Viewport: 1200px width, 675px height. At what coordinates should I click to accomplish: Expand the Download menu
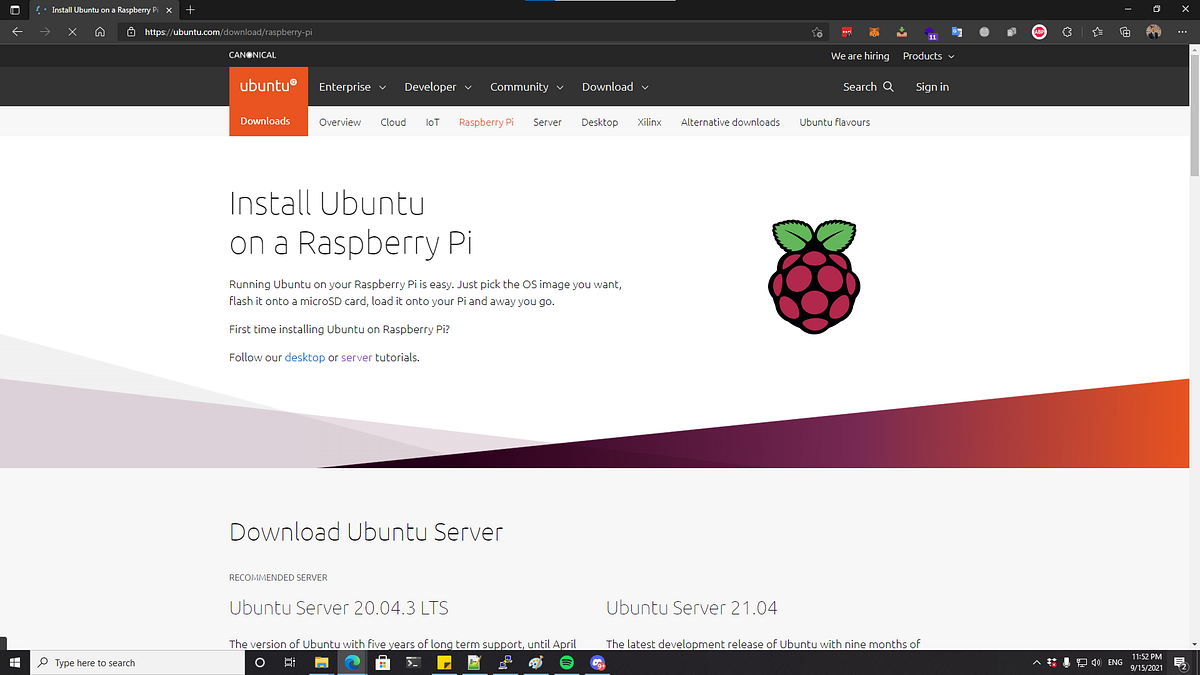(616, 87)
